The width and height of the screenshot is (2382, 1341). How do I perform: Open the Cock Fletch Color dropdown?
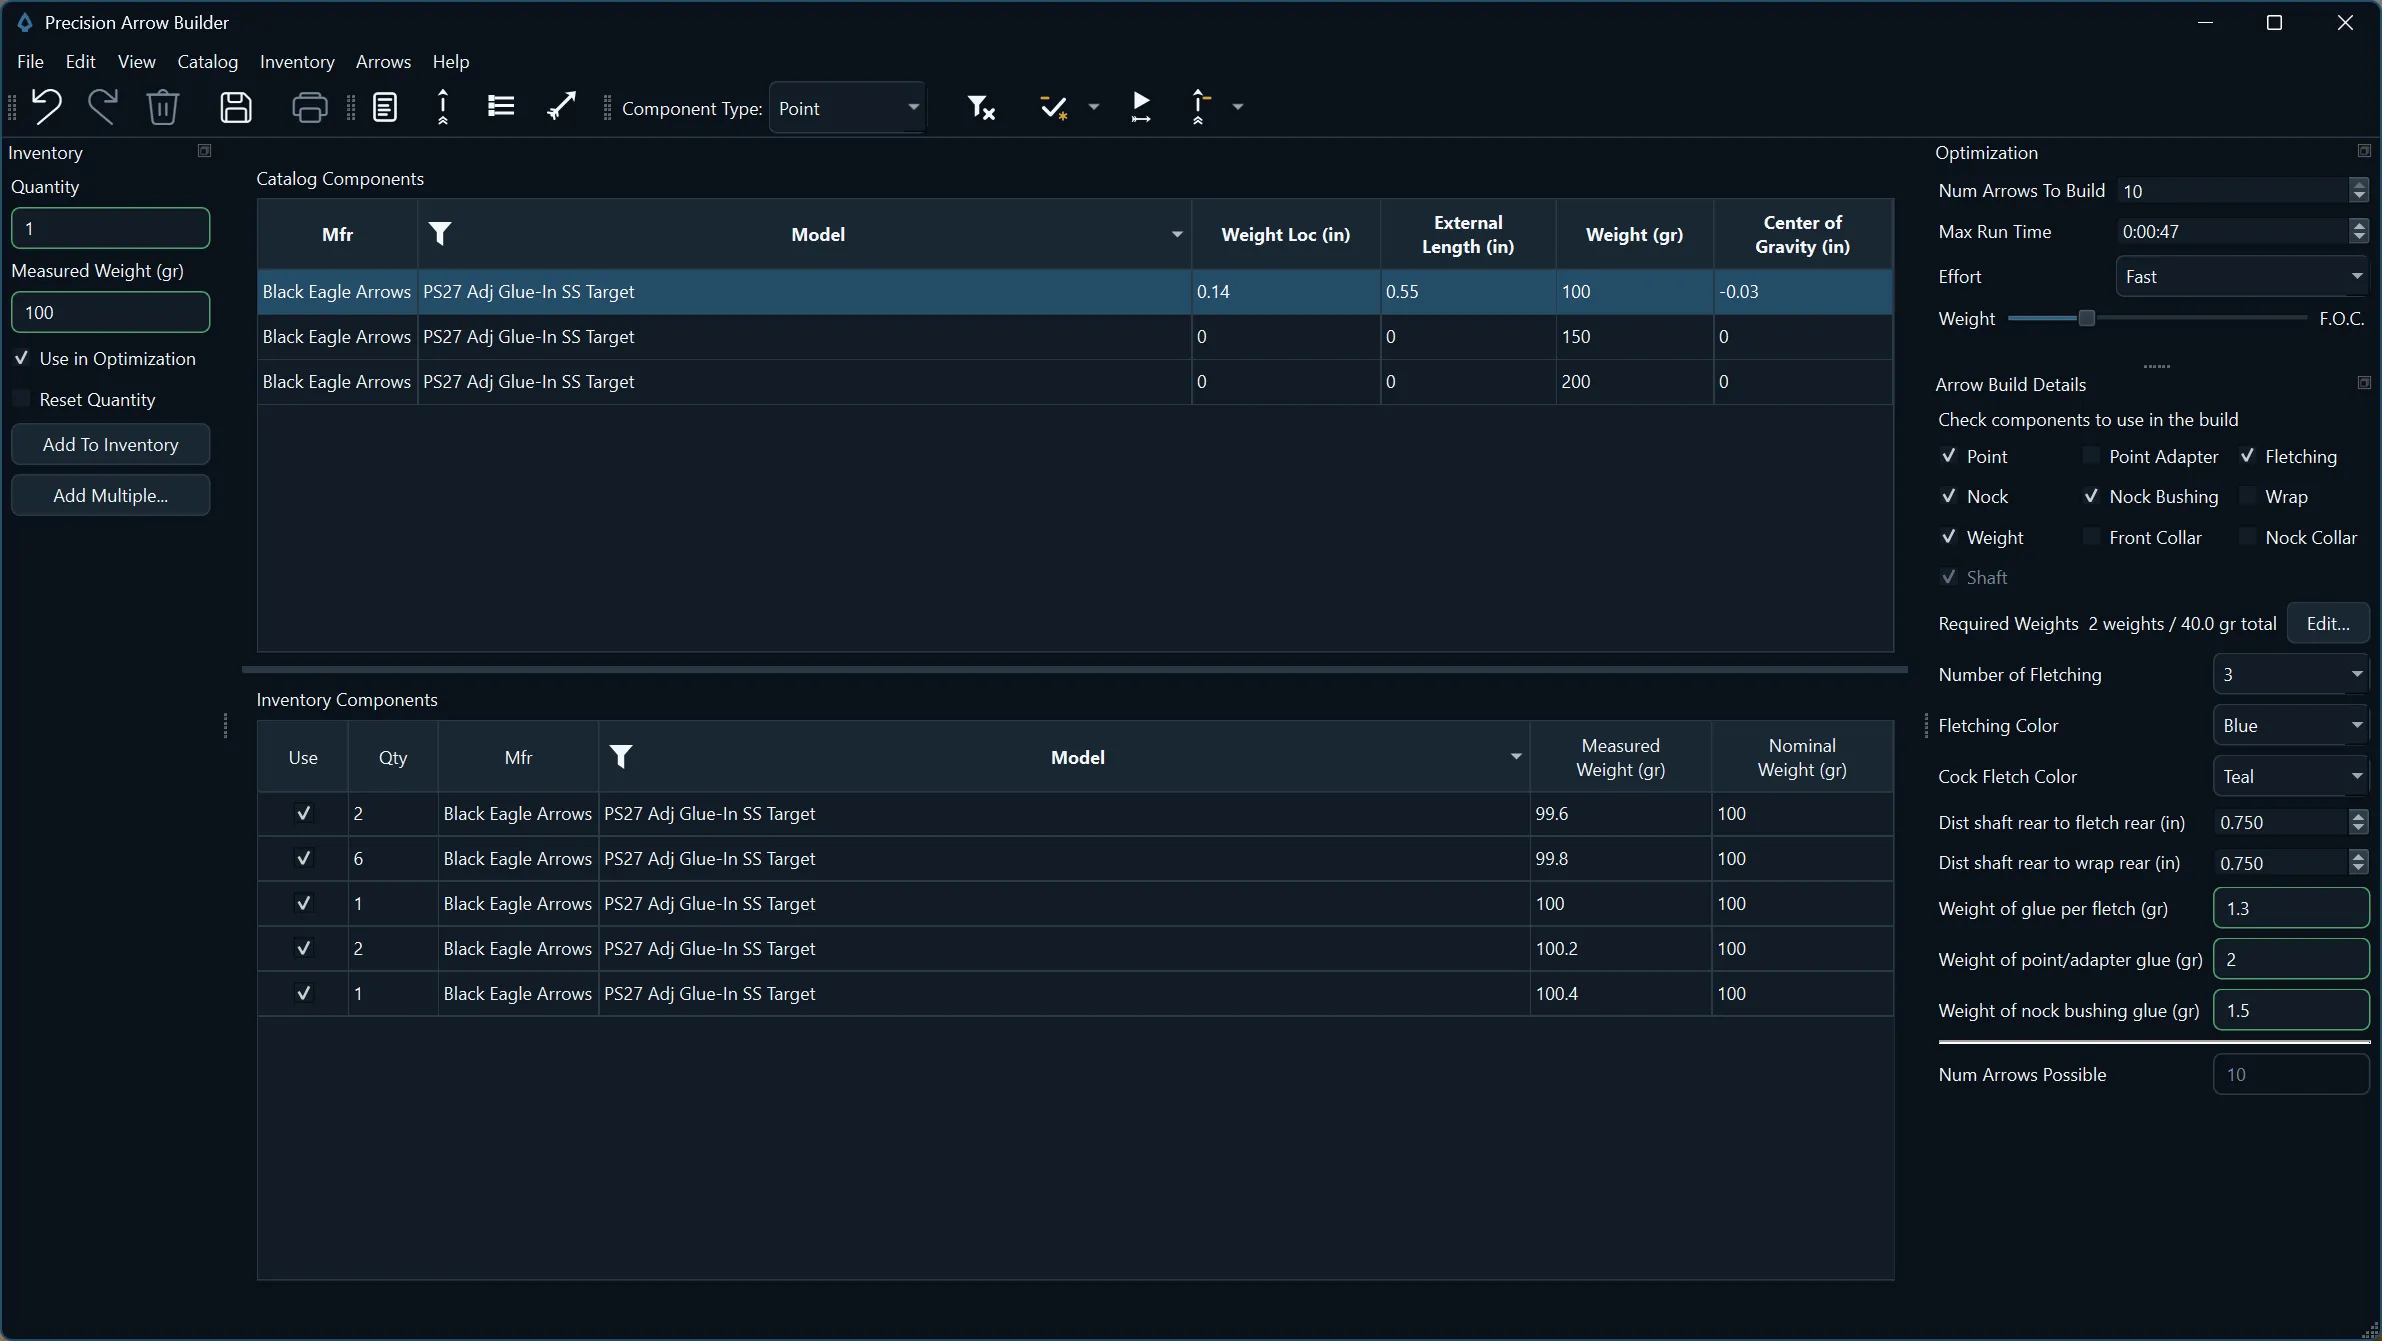pos(2290,776)
